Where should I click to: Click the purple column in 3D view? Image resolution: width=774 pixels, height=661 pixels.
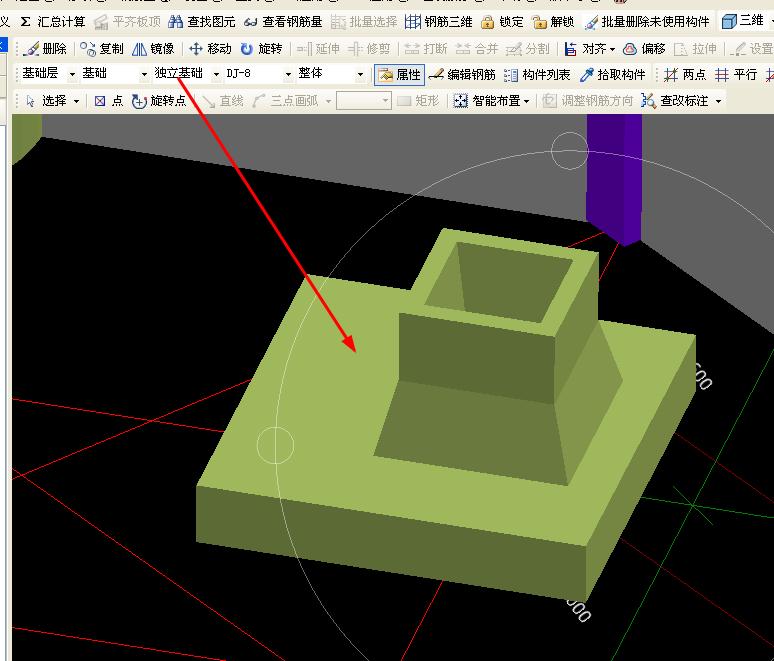(x=614, y=180)
